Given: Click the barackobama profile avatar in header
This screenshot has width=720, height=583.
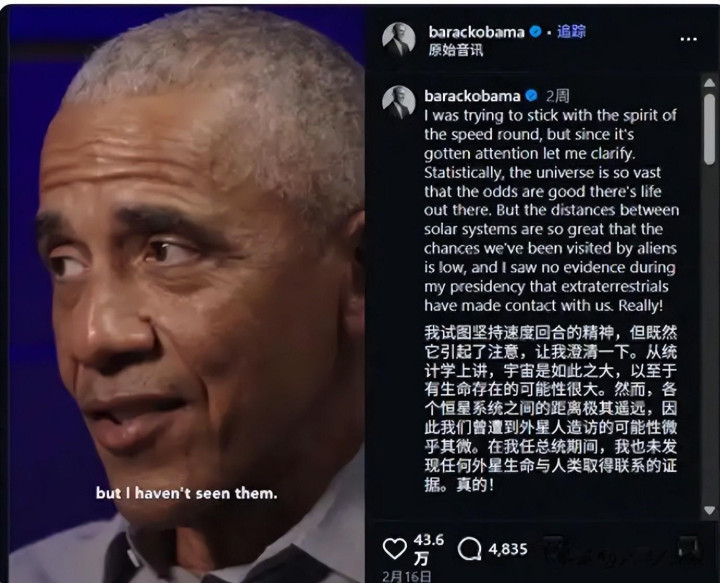Looking at the screenshot, I should 399,39.
